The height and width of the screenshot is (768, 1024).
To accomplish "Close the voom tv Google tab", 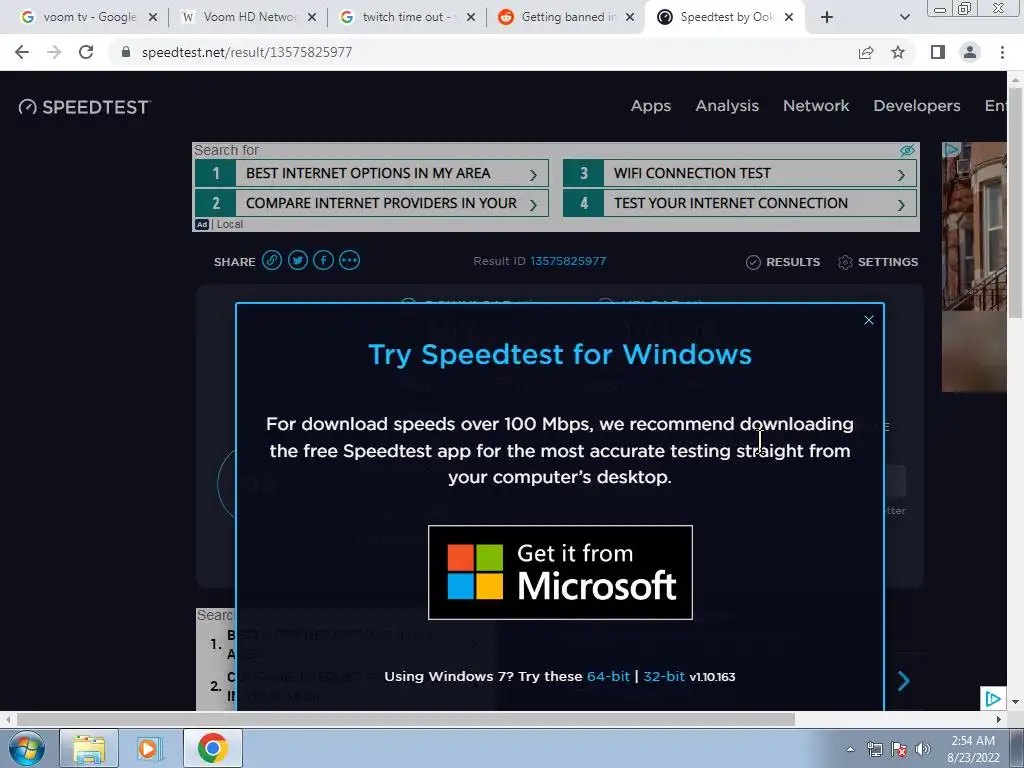I will point(153,18).
